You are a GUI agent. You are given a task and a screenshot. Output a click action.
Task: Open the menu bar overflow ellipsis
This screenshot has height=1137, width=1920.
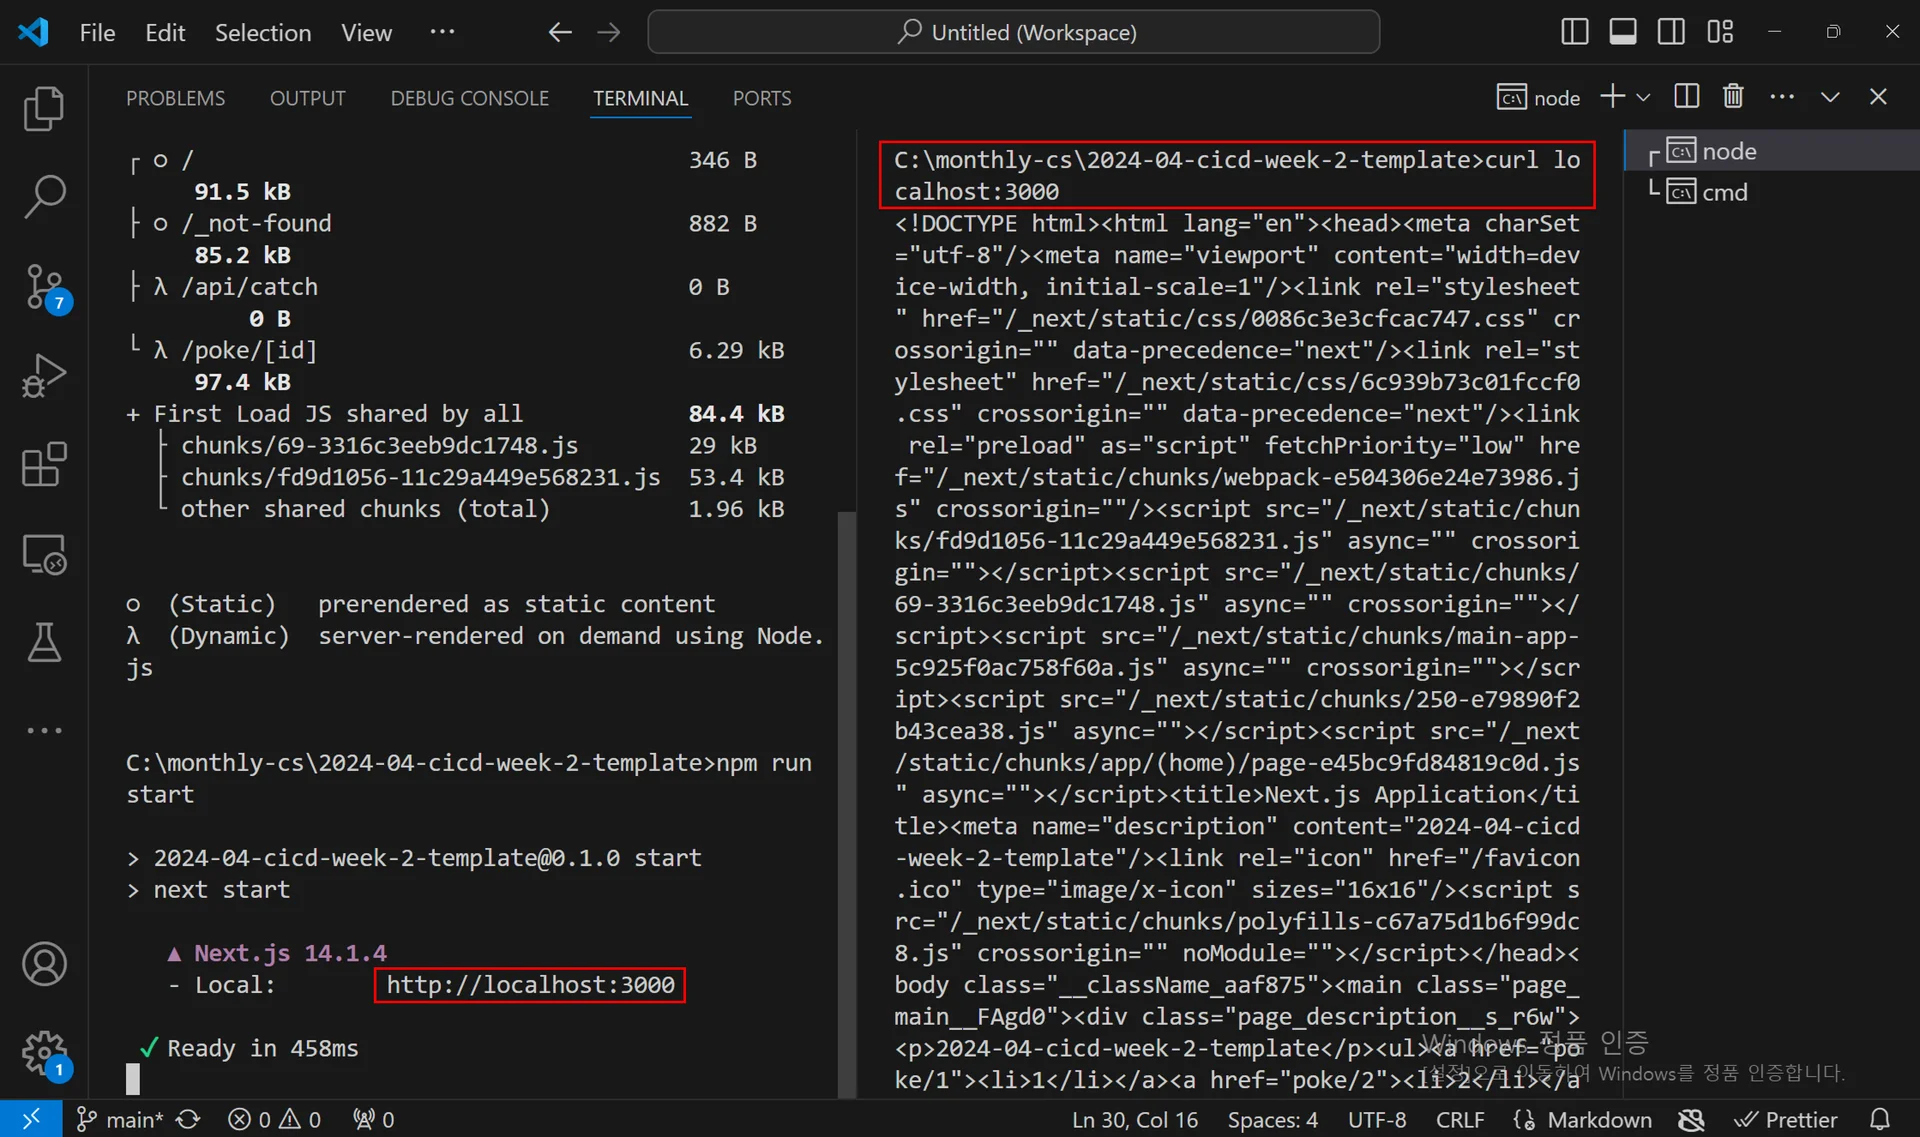click(x=442, y=32)
